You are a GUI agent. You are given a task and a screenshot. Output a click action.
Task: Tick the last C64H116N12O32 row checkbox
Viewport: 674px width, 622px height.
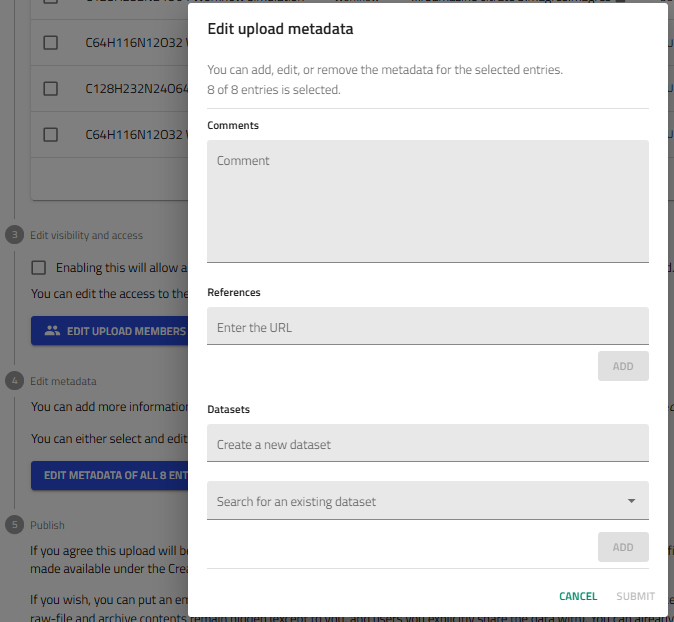click(x=51, y=135)
